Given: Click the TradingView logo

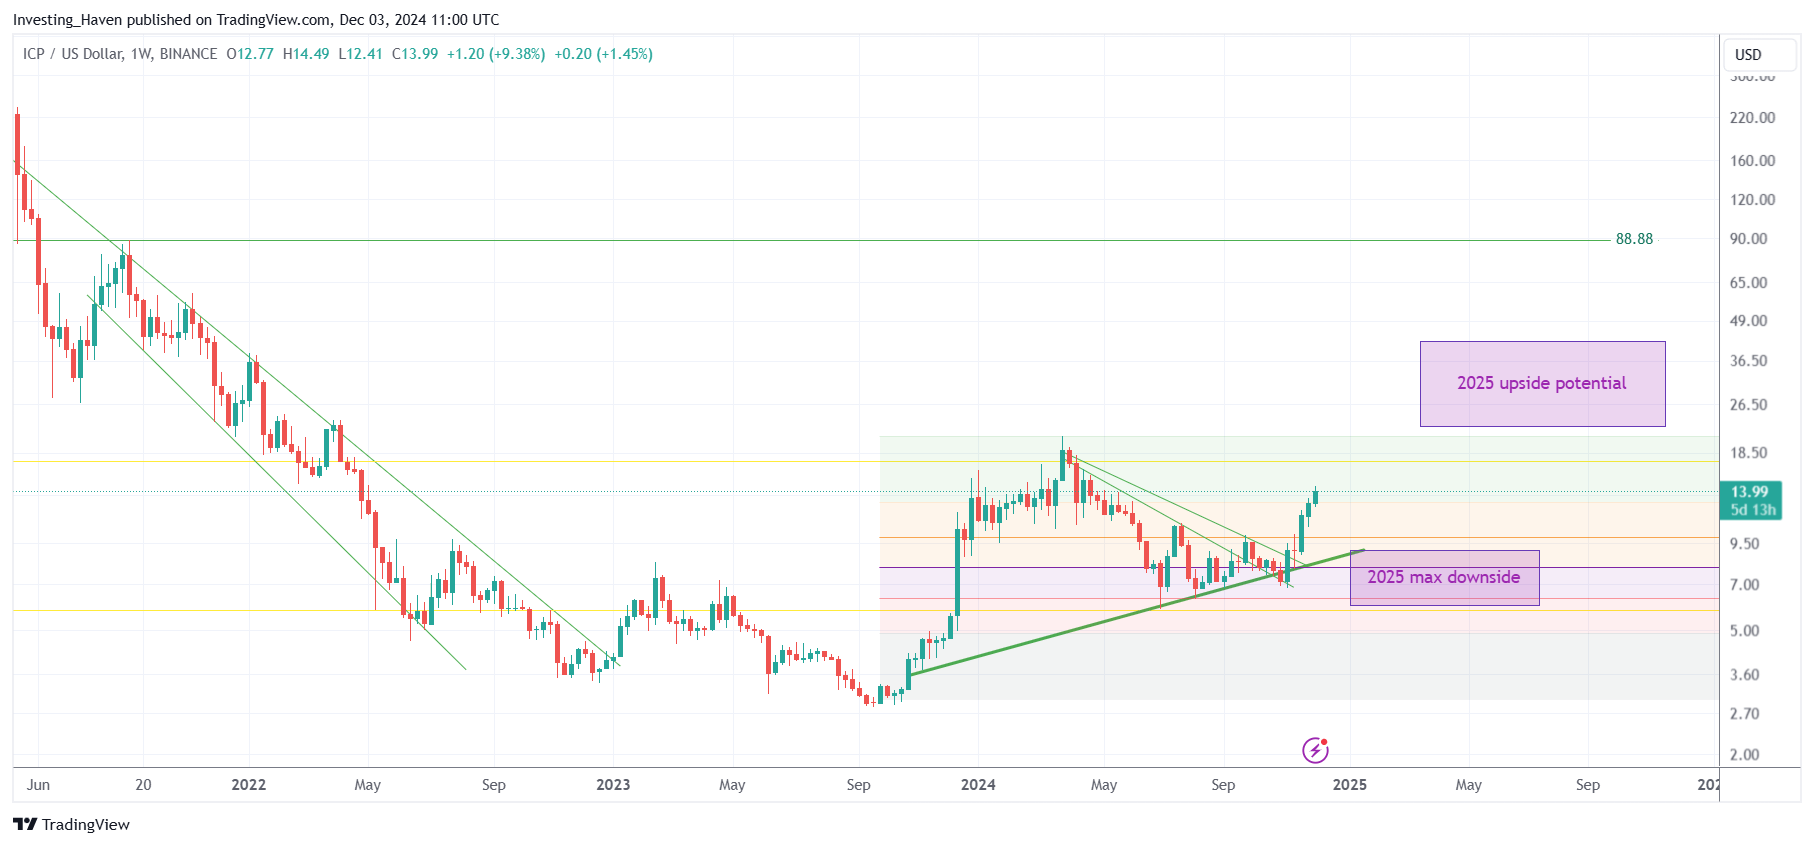Looking at the screenshot, I should tap(71, 824).
